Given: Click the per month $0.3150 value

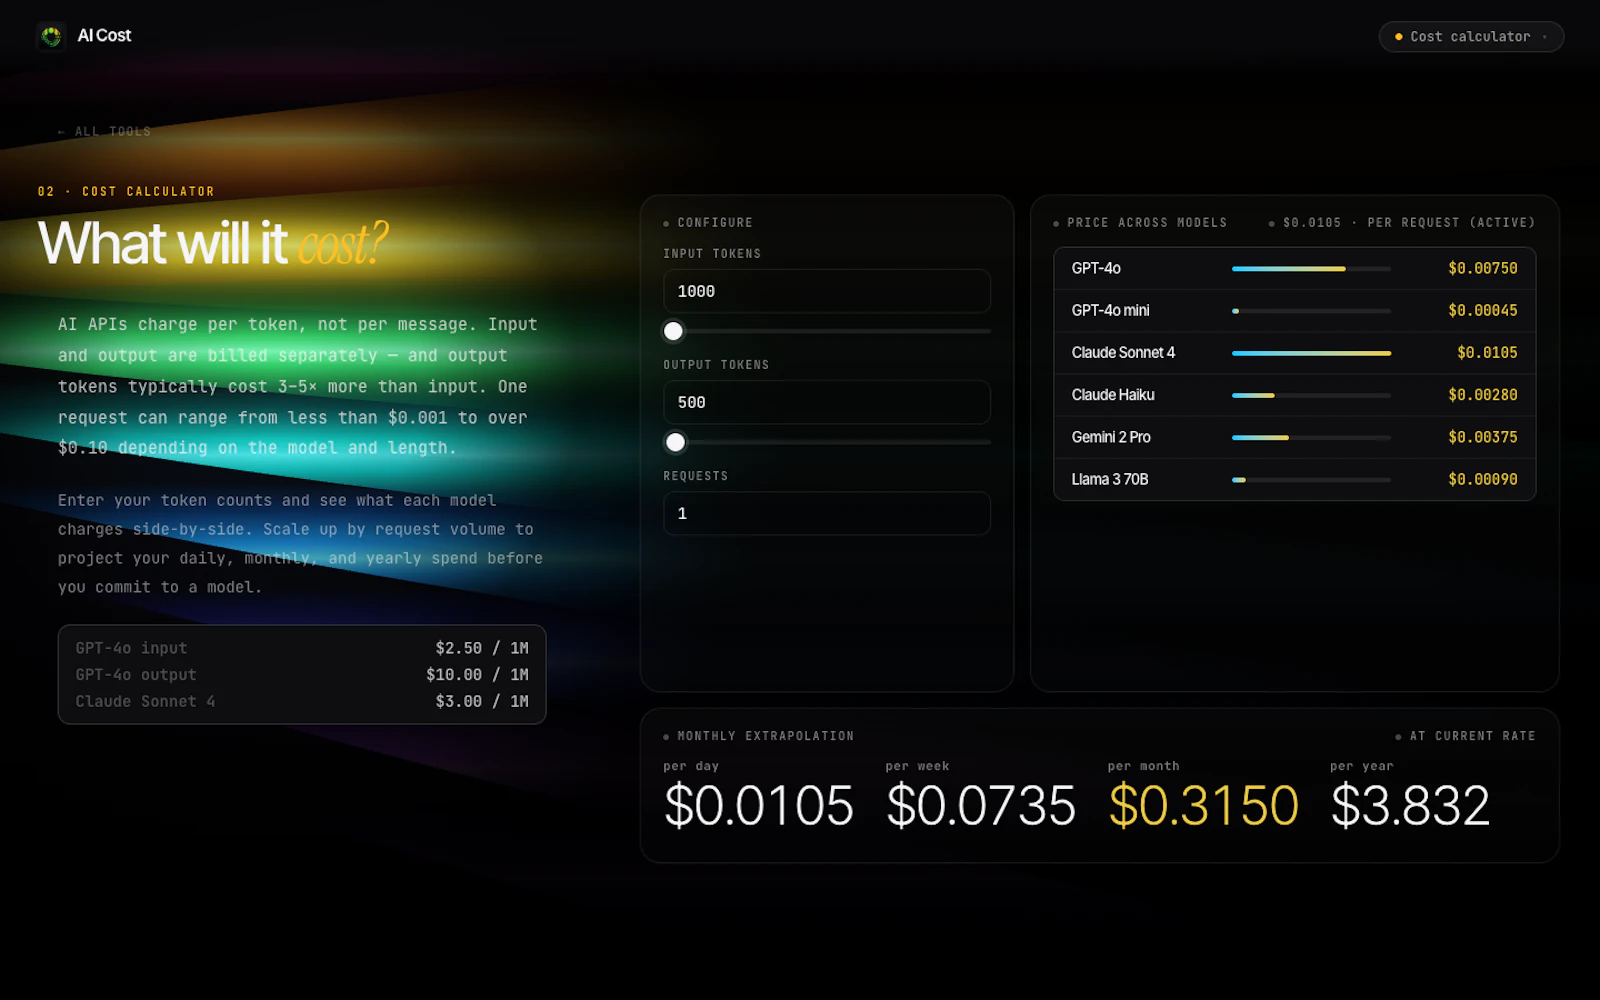Looking at the screenshot, I should coord(1203,806).
